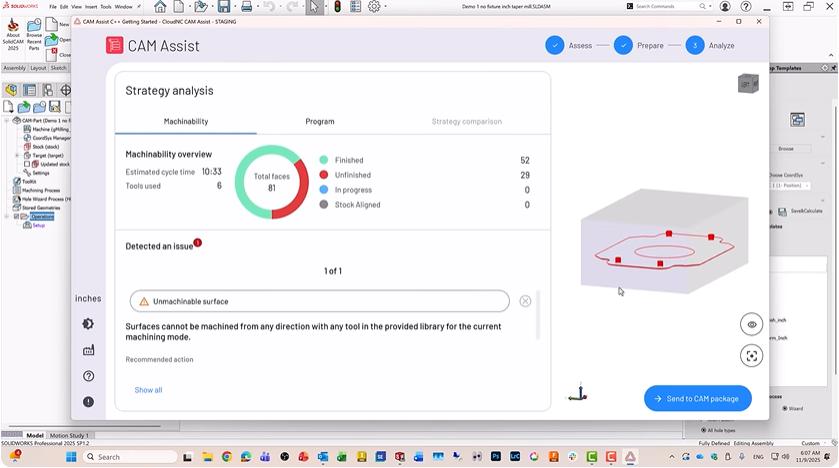Screen dimensions: 839x468
Task: Open the Search Commands dropdown arrow
Action: (x=711, y=6)
